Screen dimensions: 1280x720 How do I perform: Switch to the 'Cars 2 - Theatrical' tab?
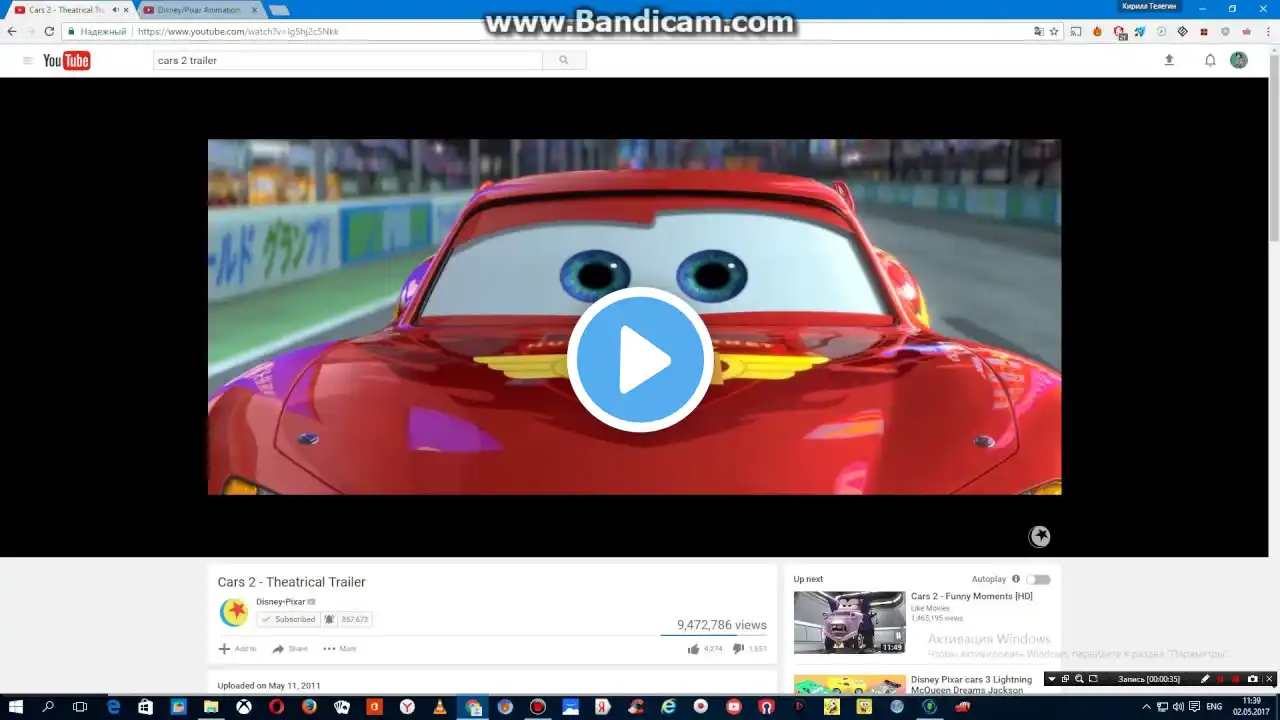pos(70,10)
